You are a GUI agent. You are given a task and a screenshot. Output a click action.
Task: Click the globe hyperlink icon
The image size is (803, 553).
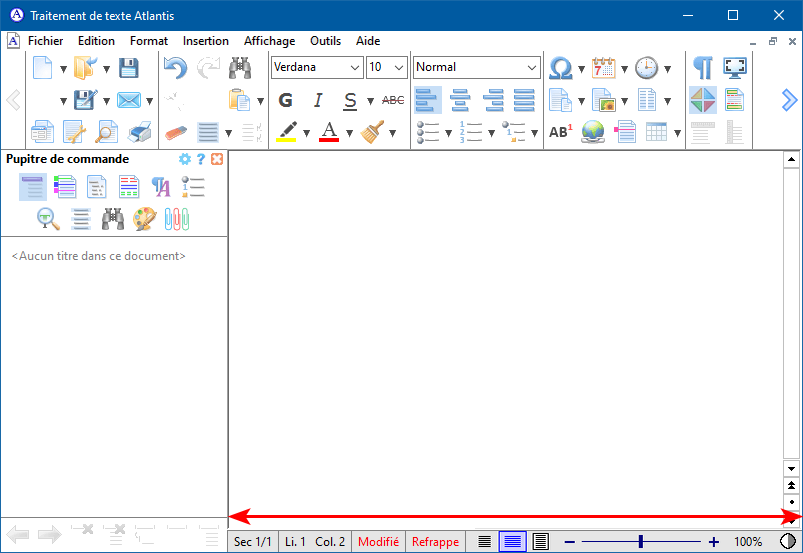592,131
